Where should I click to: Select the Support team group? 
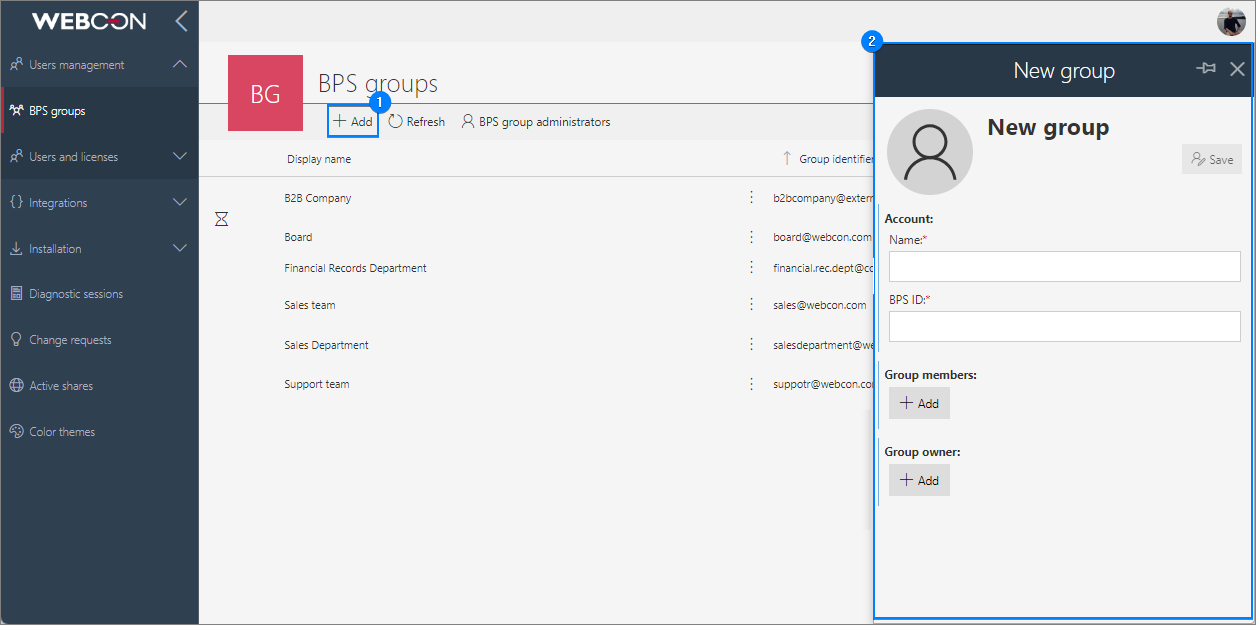[x=317, y=384]
